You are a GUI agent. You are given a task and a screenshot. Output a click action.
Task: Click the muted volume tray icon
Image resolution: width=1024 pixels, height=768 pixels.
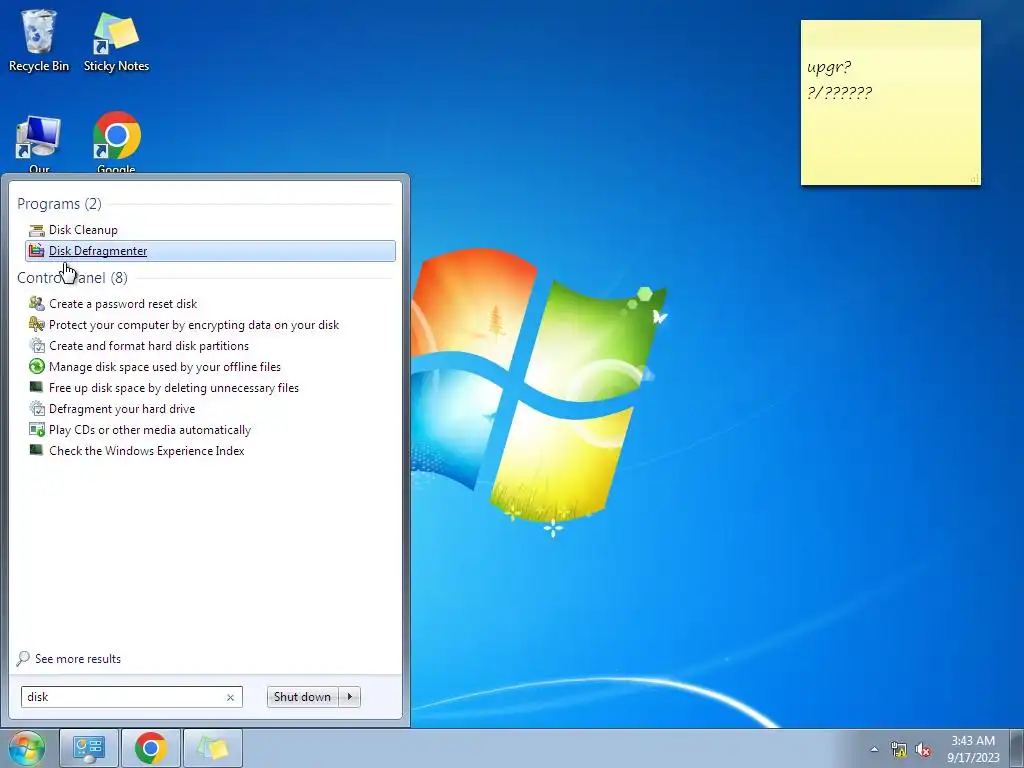click(923, 750)
